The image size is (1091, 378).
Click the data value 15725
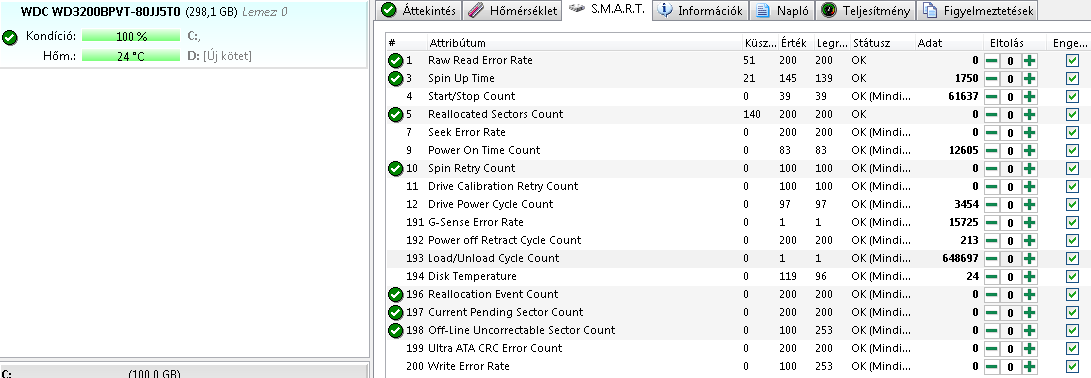963,223
